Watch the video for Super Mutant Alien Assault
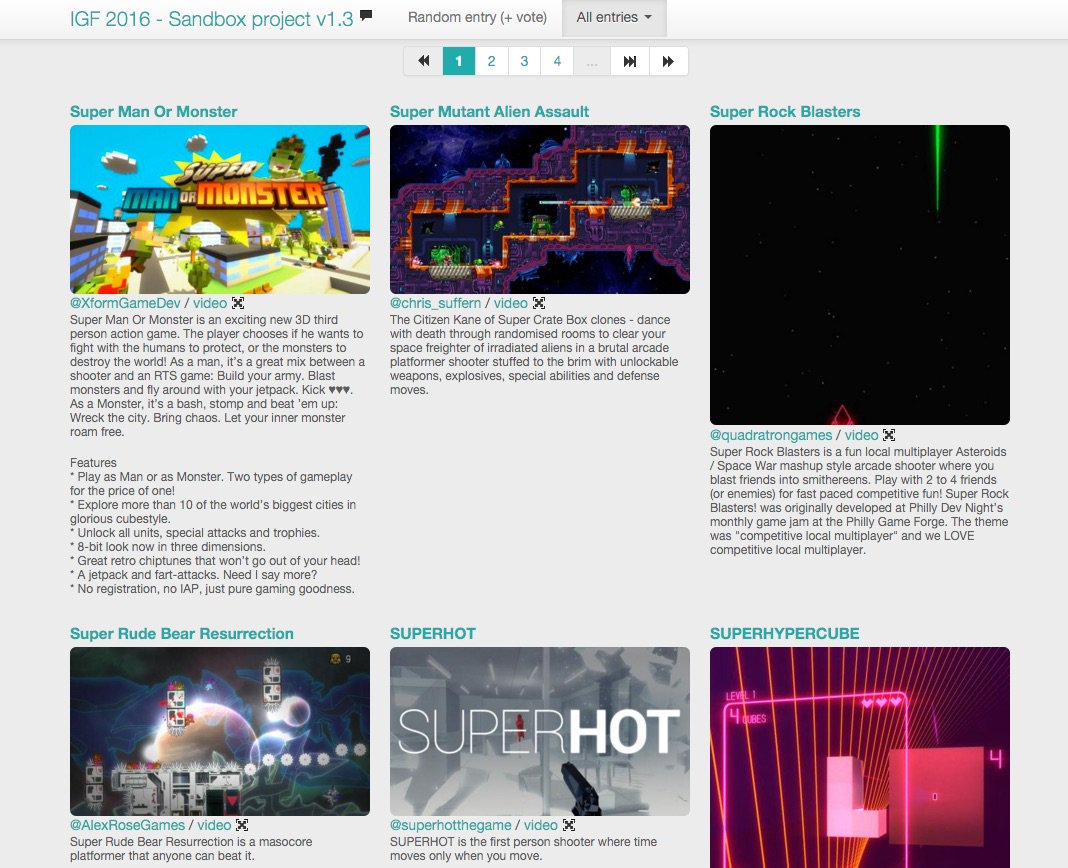 pyautogui.click(x=511, y=303)
